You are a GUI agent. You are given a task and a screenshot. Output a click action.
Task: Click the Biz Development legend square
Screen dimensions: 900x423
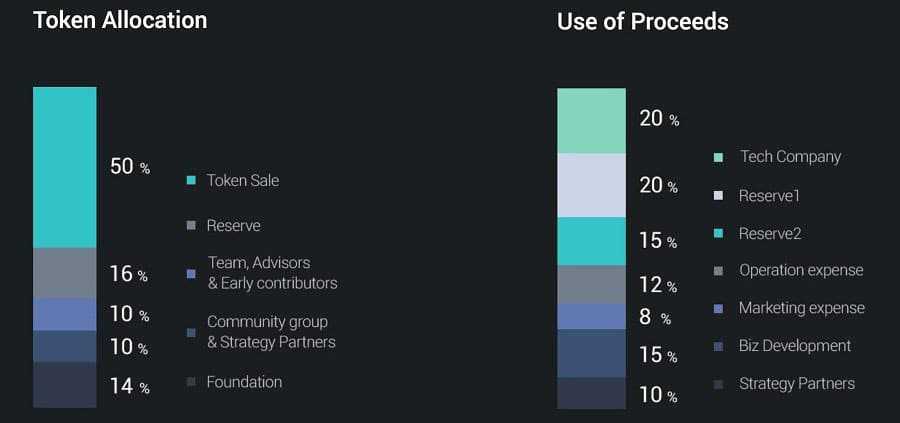(x=719, y=347)
